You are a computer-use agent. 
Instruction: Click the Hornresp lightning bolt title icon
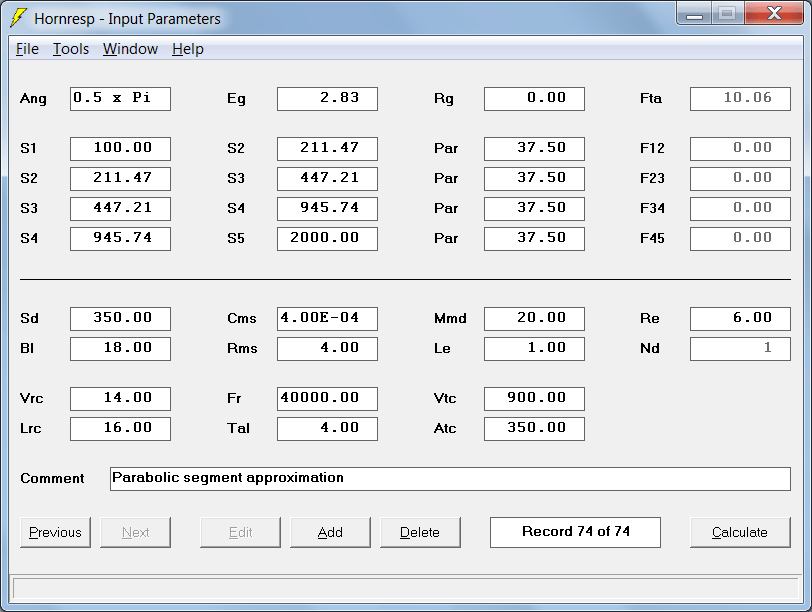pos(19,18)
